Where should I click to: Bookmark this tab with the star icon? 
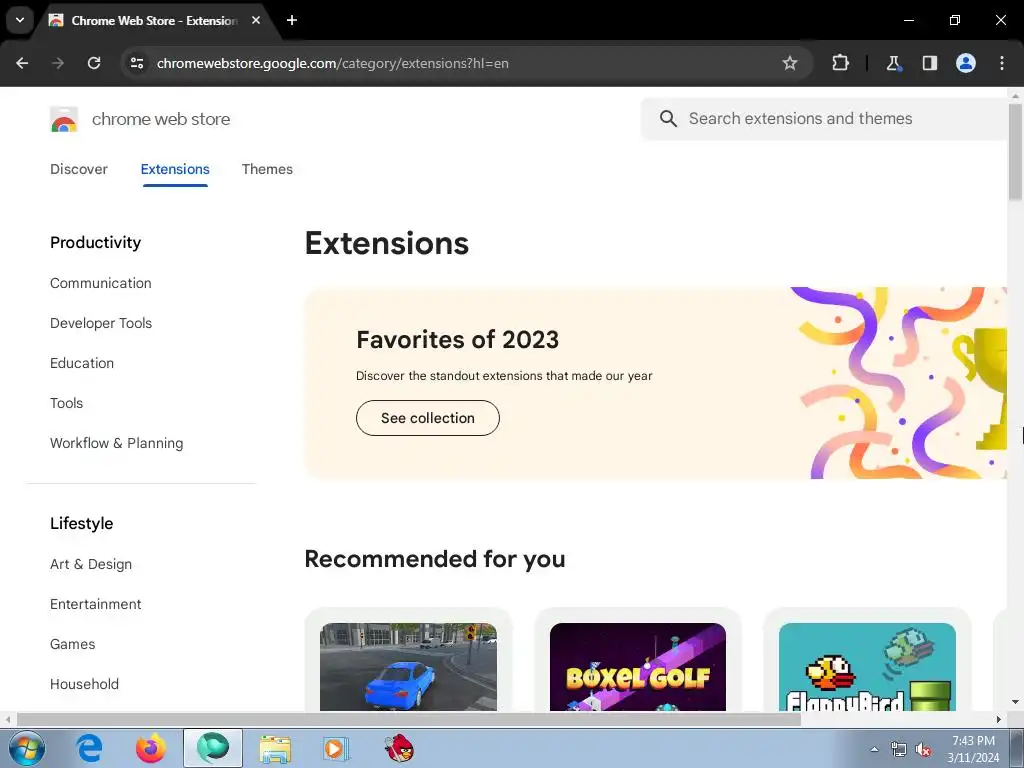[x=790, y=63]
